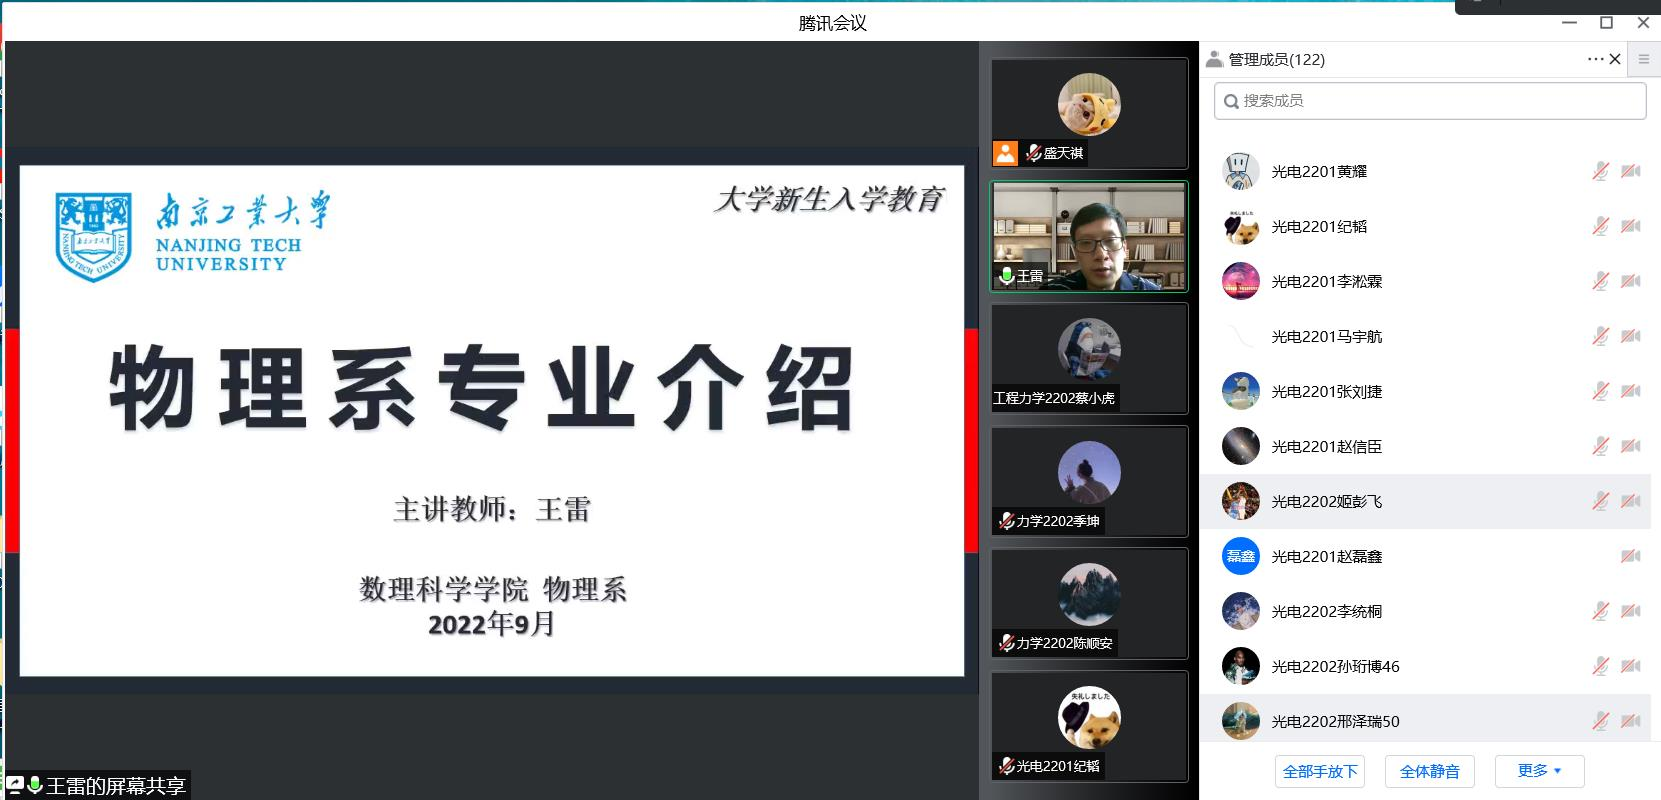Open the more options ellipsis in members panel
The image size is (1661, 800).
pyautogui.click(x=1595, y=59)
